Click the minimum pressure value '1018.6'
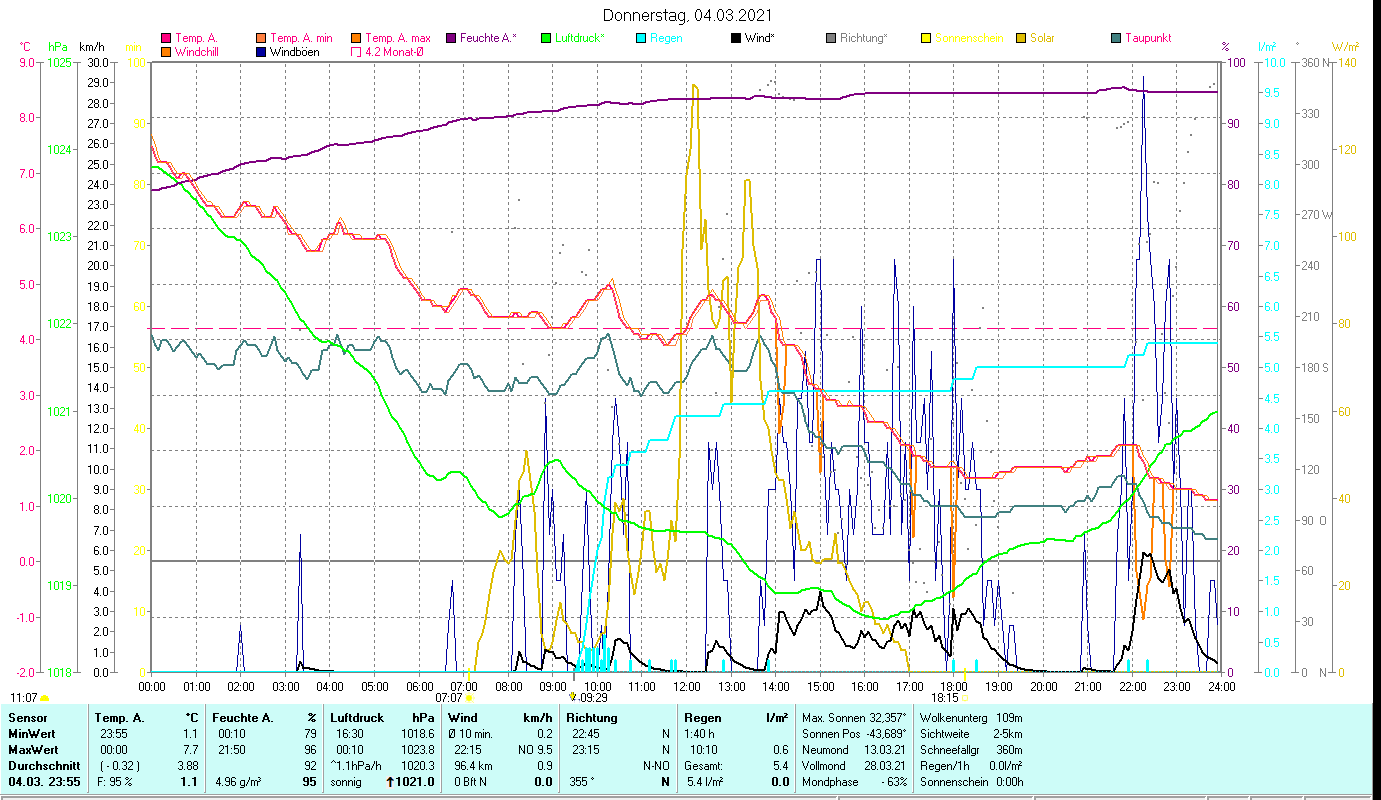1381x800 pixels. point(416,734)
